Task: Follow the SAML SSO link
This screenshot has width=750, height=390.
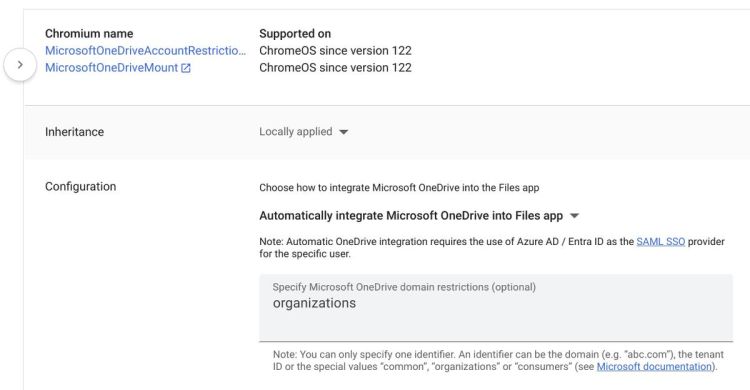Action: pos(661,242)
